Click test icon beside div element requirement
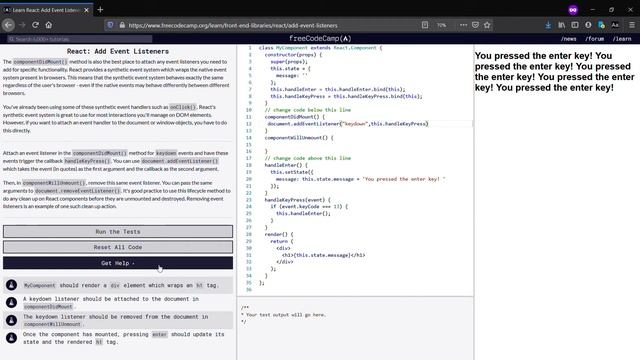This screenshot has width=640, height=360. (11, 285)
